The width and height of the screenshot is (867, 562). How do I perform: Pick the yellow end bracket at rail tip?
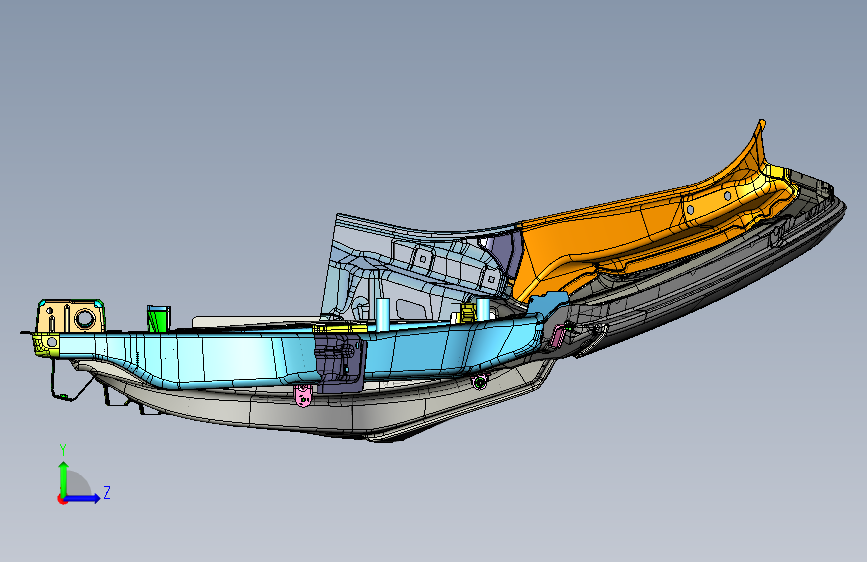click(45, 344)
